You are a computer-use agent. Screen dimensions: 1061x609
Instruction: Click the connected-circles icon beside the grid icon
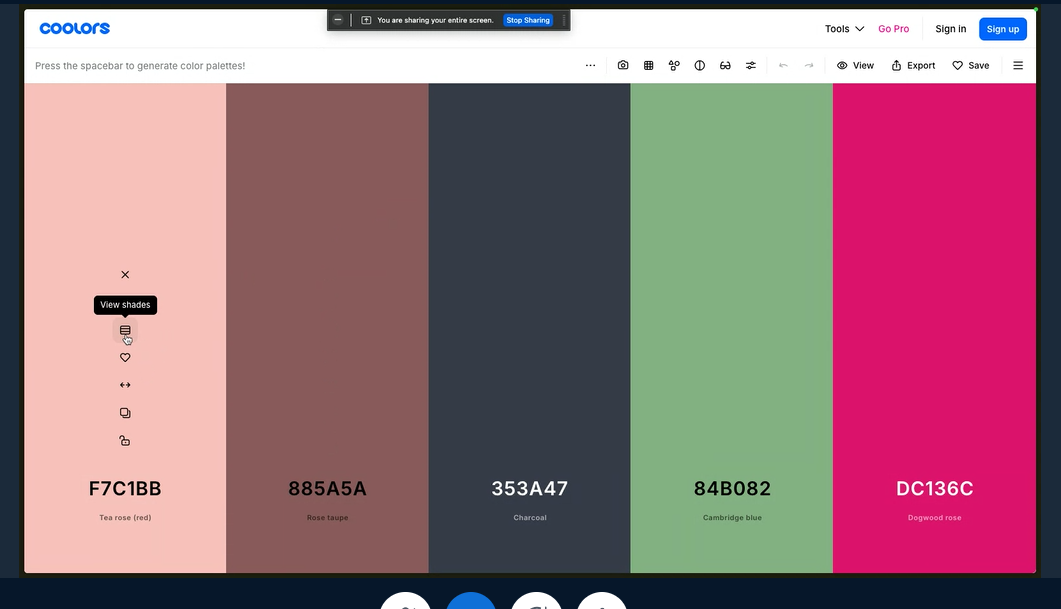click(674, 66)
